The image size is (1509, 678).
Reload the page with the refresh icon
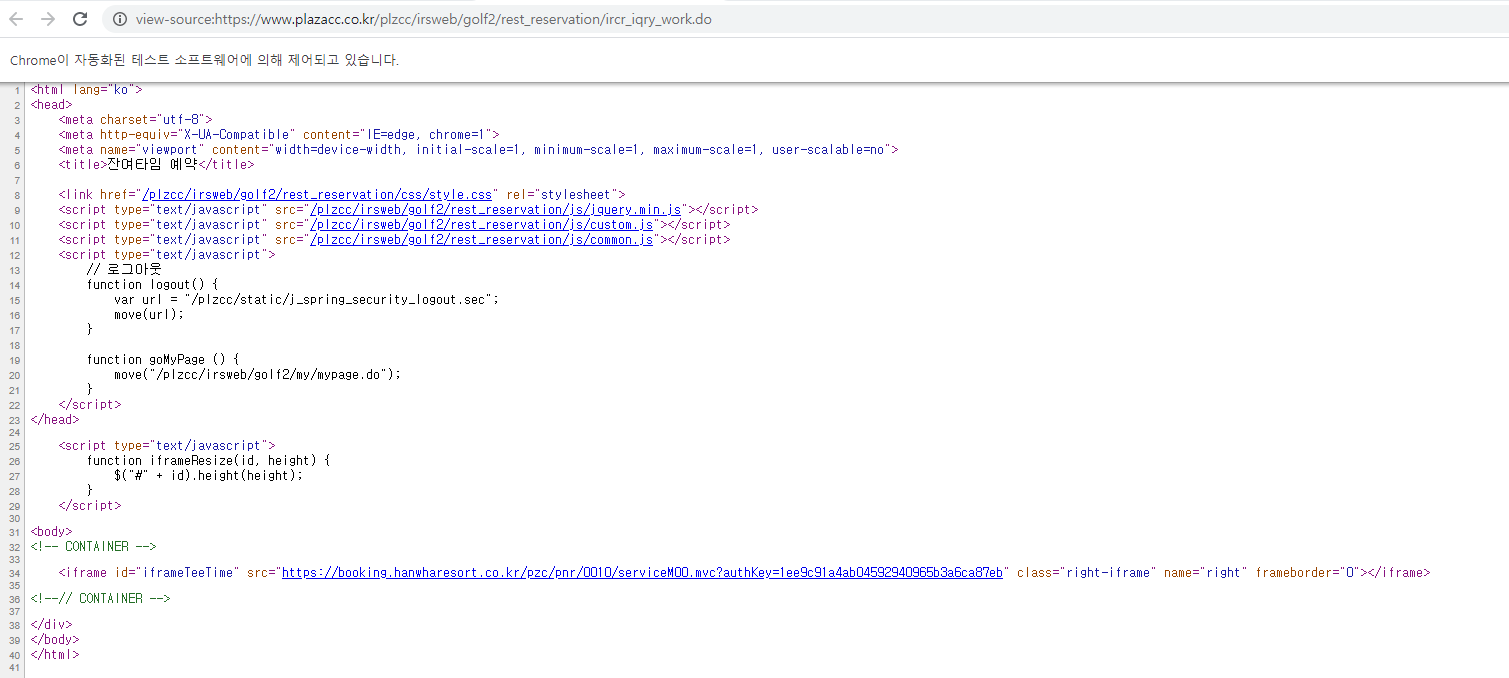tap(80, 19)
